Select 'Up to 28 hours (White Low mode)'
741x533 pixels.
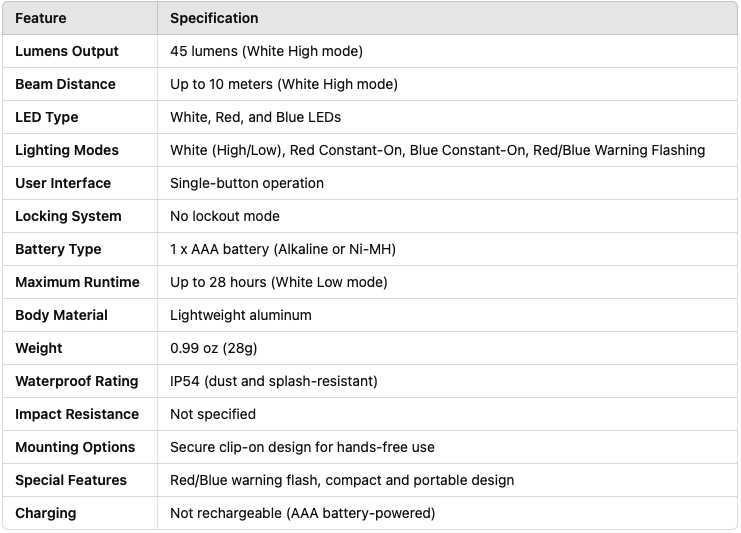(x=279, y=282)
